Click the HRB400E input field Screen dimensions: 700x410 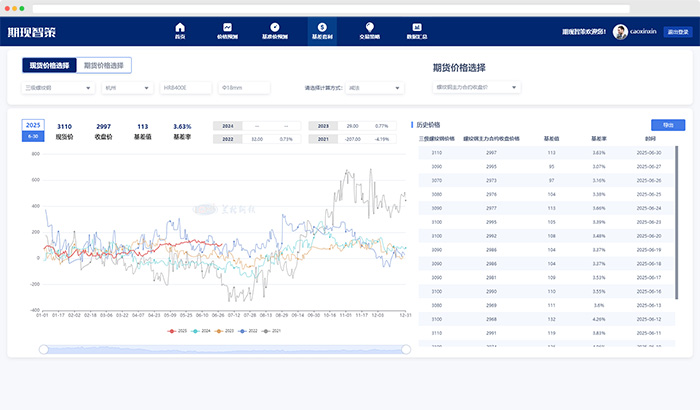(185, 88)
